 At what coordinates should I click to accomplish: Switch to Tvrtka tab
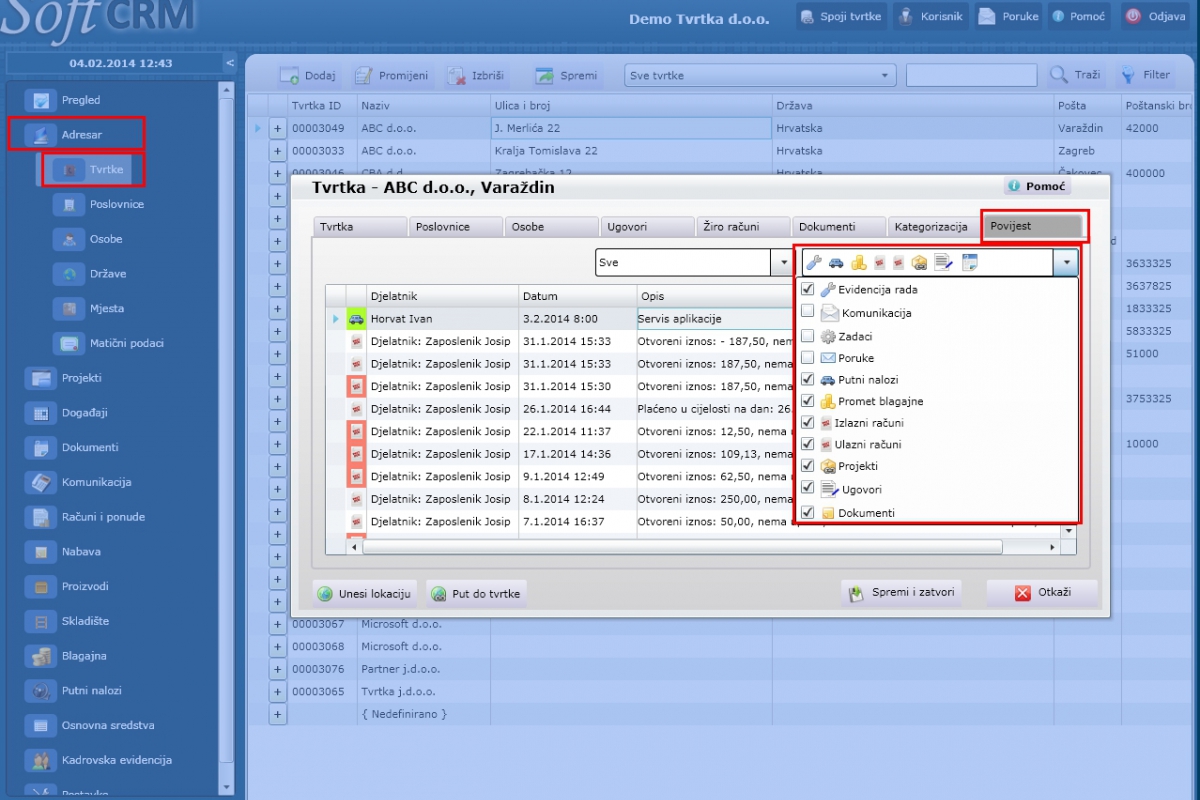pyautogui.click(x=359, y=227)
